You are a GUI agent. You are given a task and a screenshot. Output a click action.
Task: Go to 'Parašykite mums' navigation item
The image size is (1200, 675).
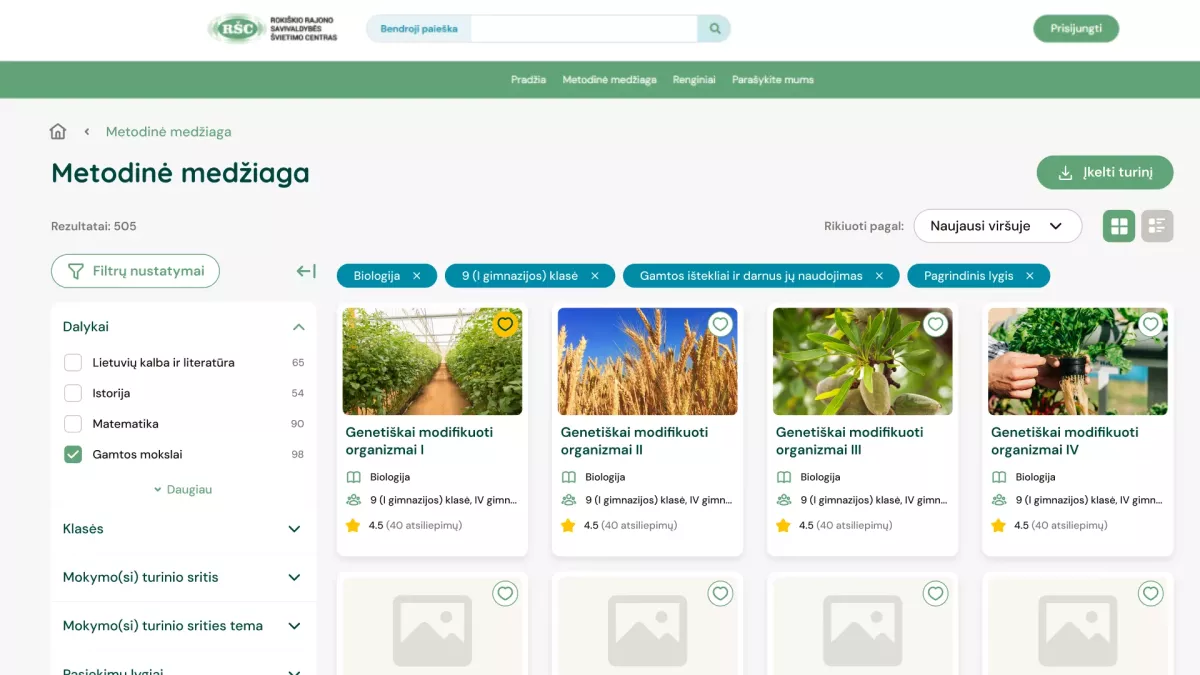click(x=772, y=79)
